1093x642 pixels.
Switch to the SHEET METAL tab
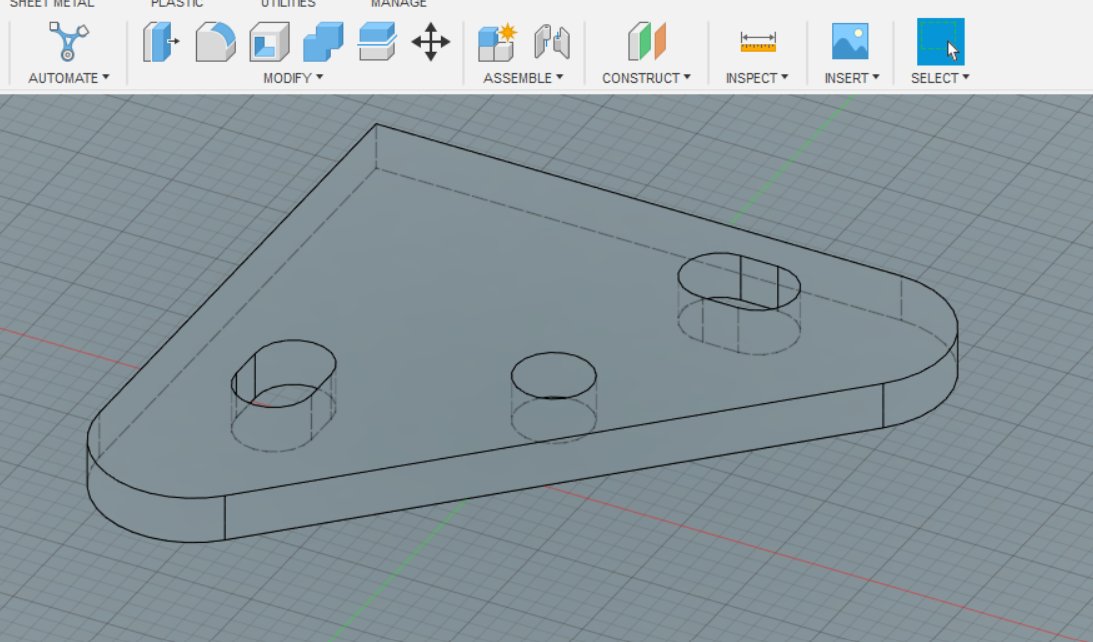tap(52, 3)
